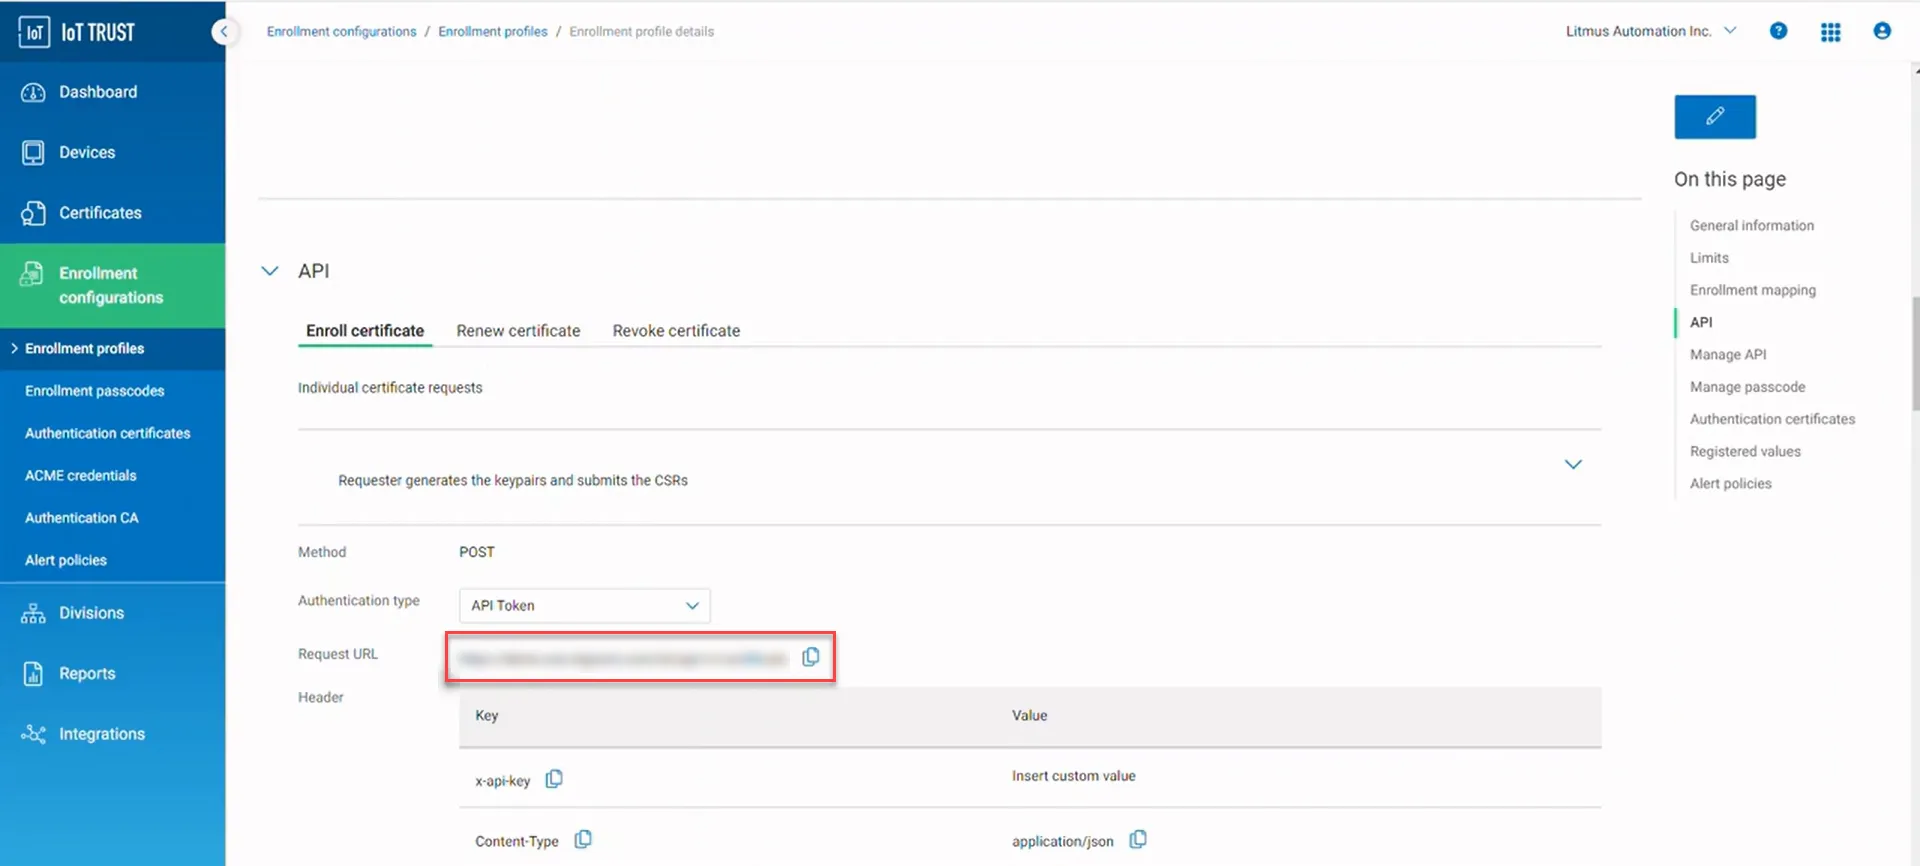Click the page vertical scrollbar
Screen dimensions: 1920x866
[x=1915, y=353]
